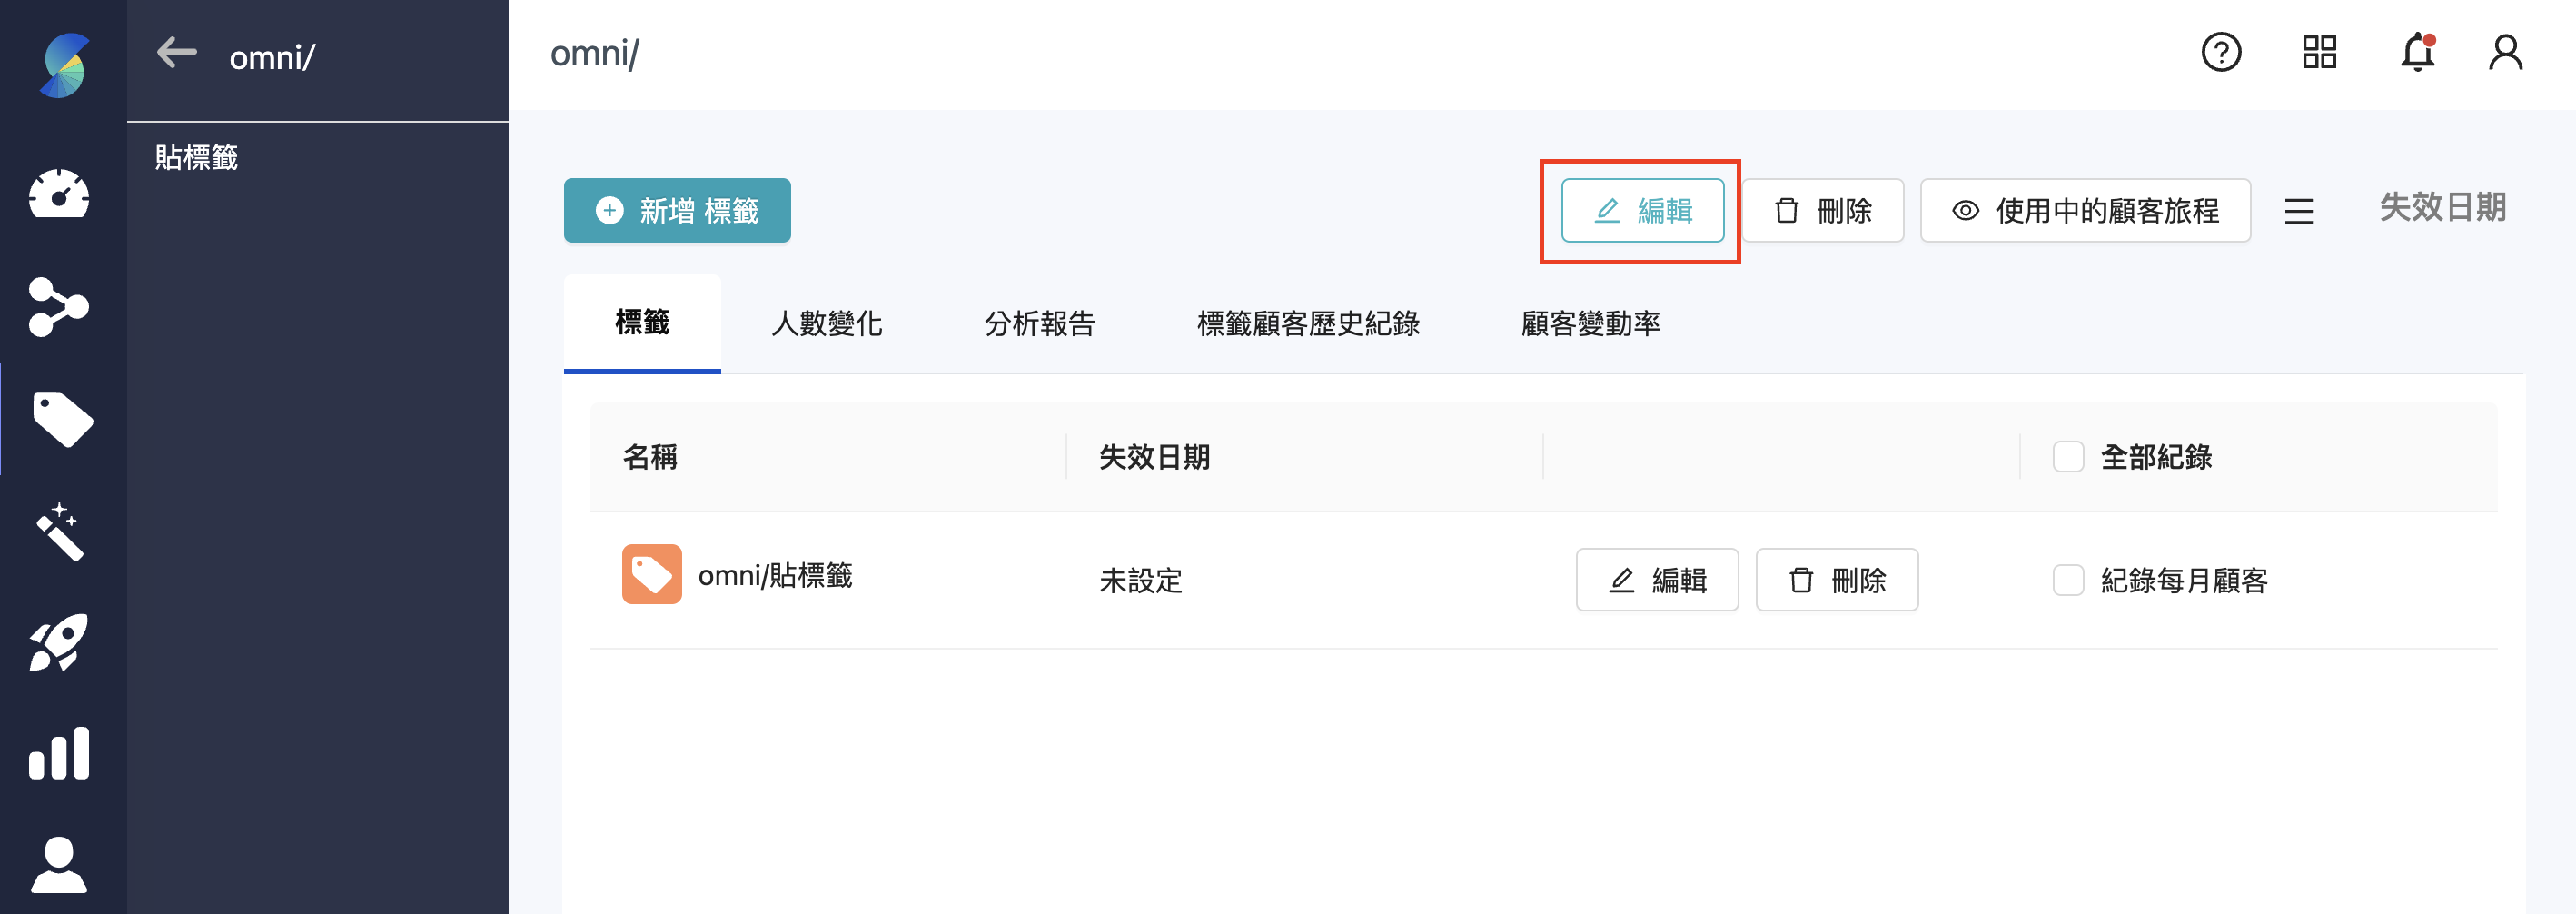Viewport: 2576px width, 914px height.
Task: Switch to the 人數變化 tab
Action: coord(826,323)
